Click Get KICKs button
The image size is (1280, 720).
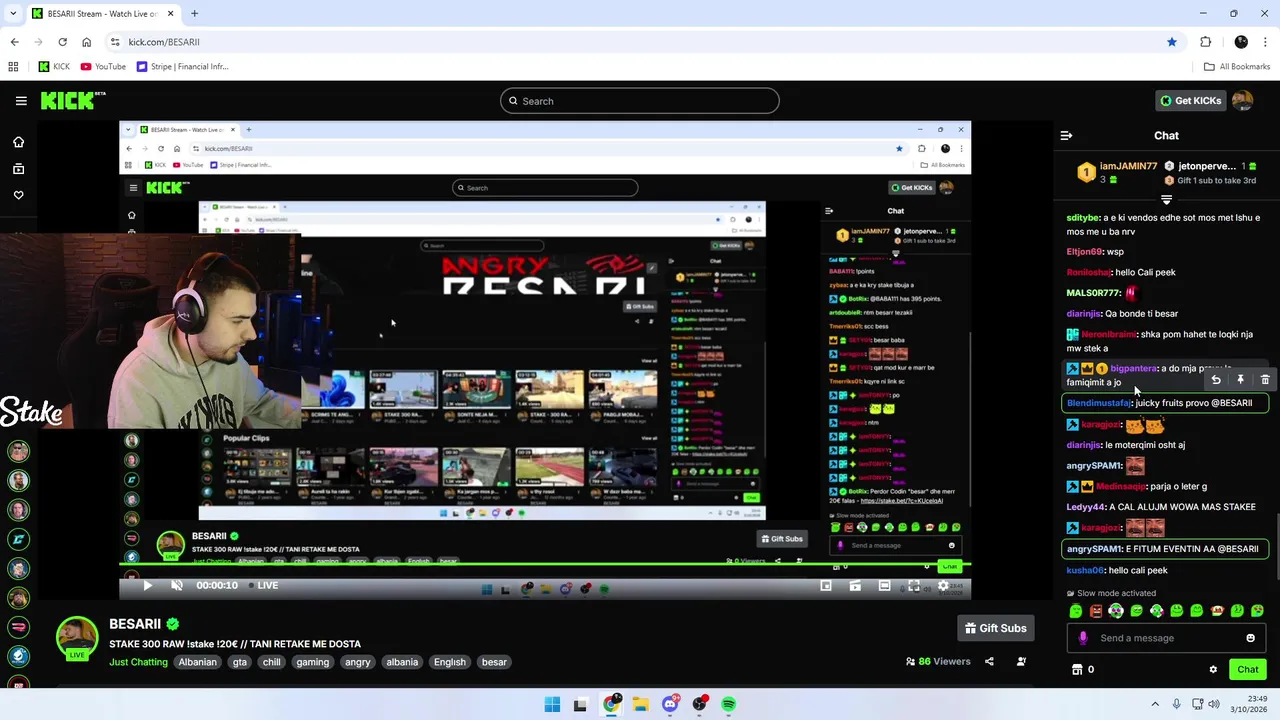click(x=1189, y=101)
